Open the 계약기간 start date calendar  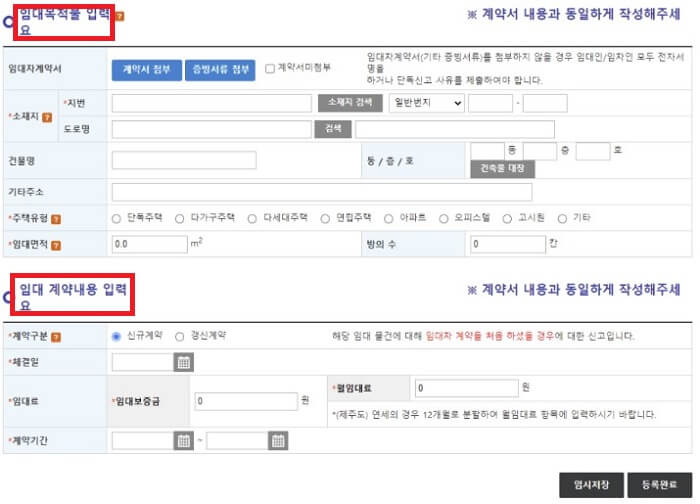183,441
